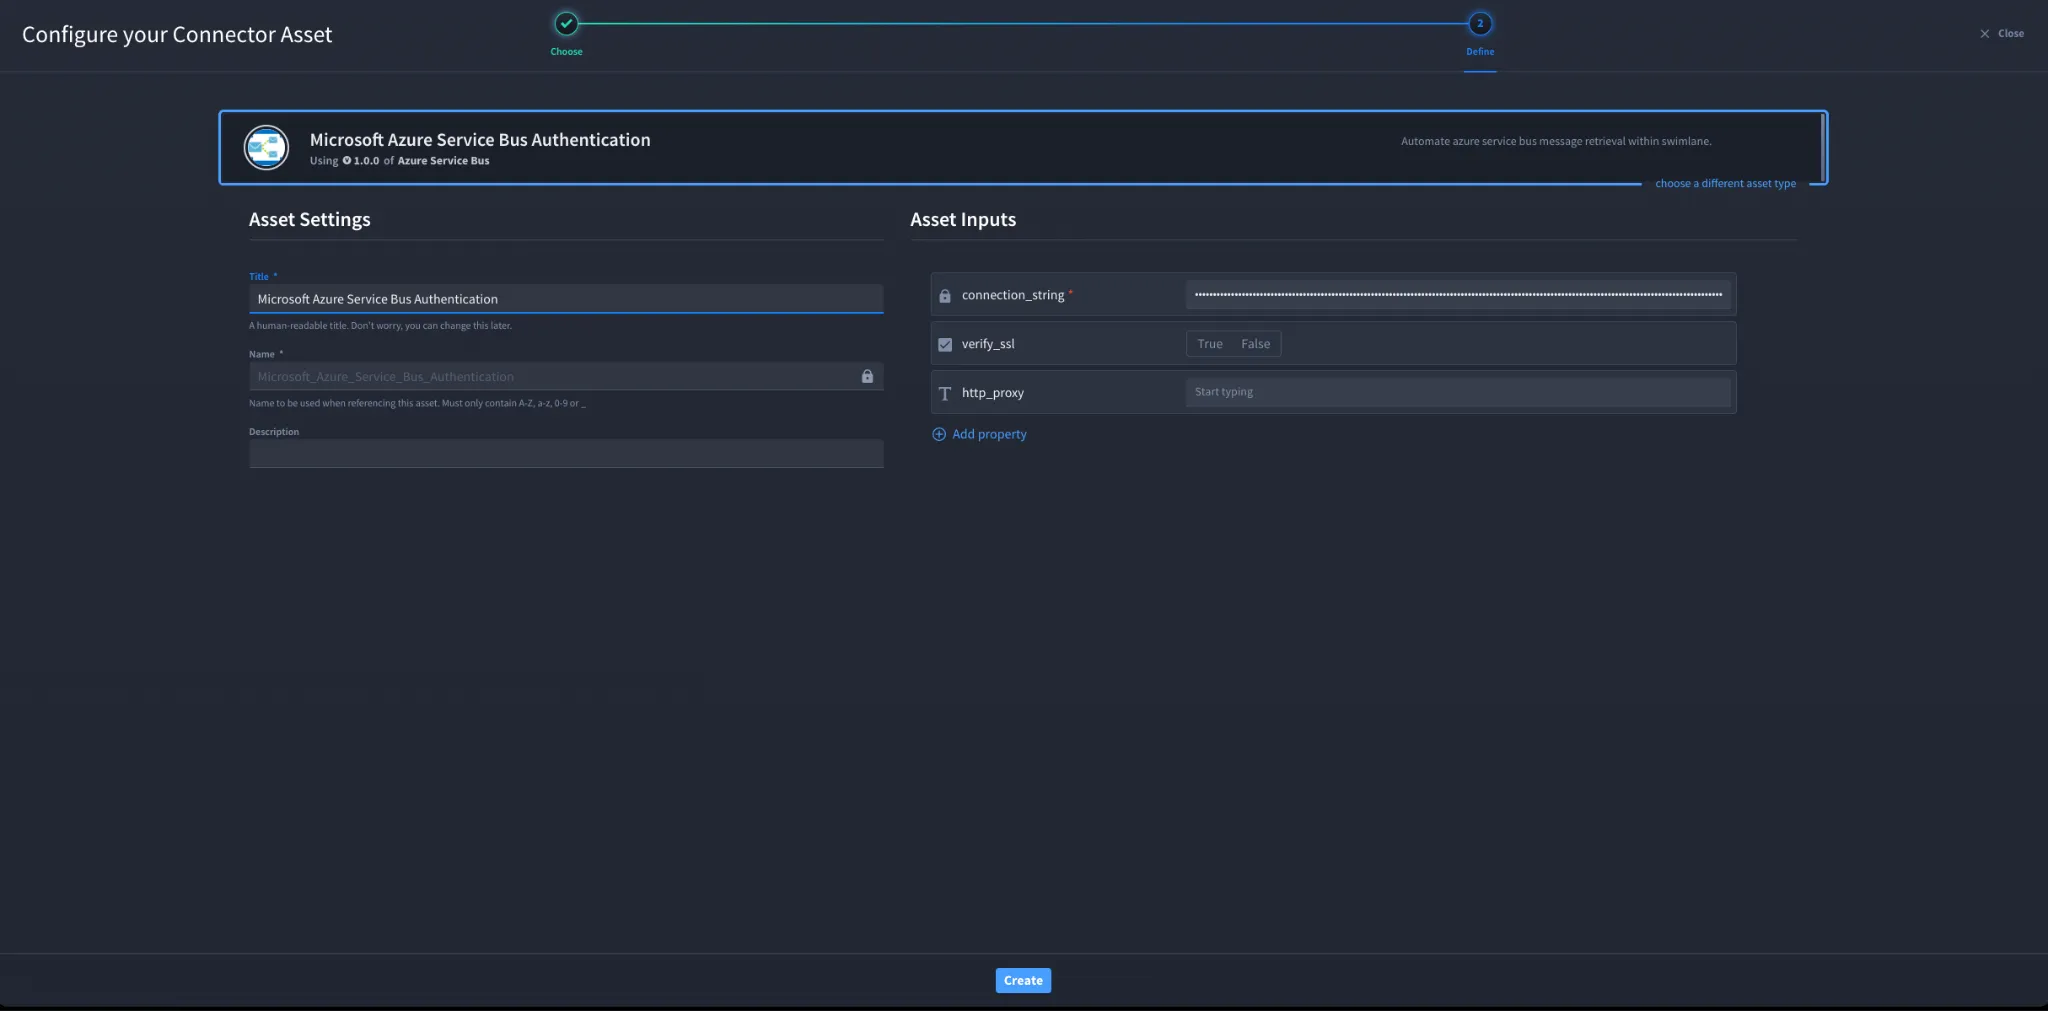
Task: Click the http_proxy label
Action: pos(993,393)
